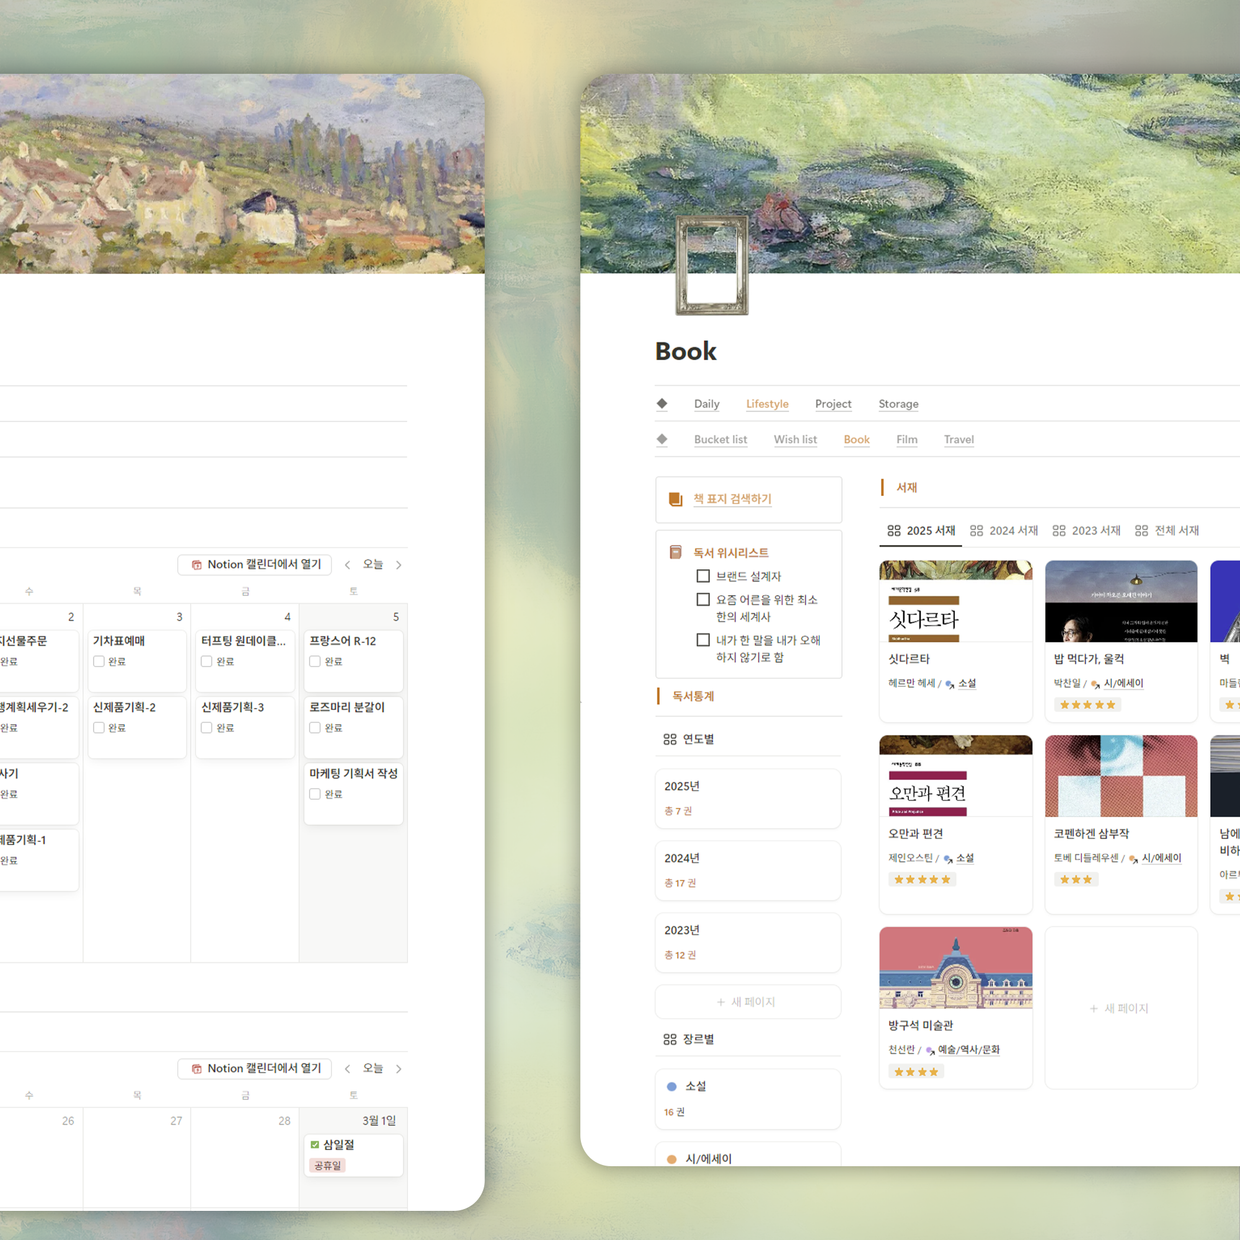Screen dimensions: 1240x1240
Task: Click the book icon beside 책 표지 검색하기
Action: tap(675, 499)
